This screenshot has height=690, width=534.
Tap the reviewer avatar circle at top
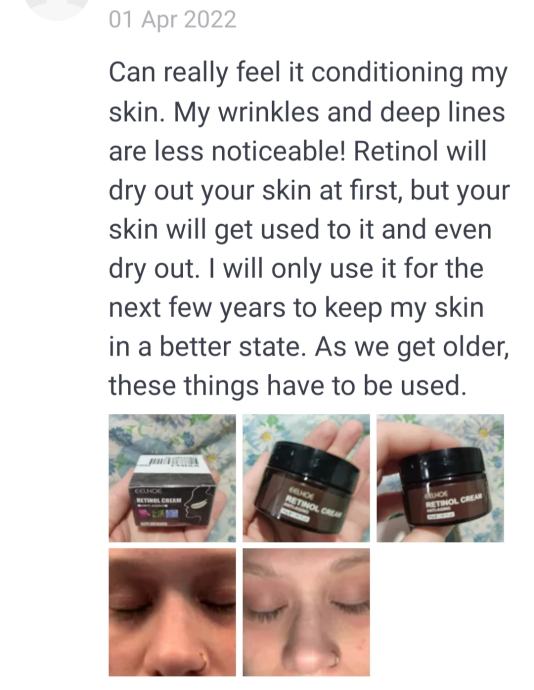point(56,7)
